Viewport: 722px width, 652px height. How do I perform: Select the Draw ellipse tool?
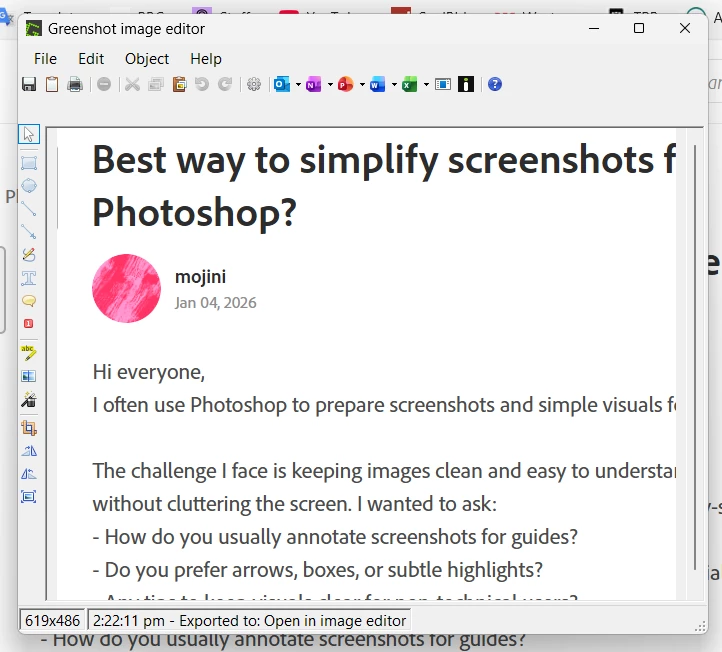pyautogui.click(x=29, y=186)
